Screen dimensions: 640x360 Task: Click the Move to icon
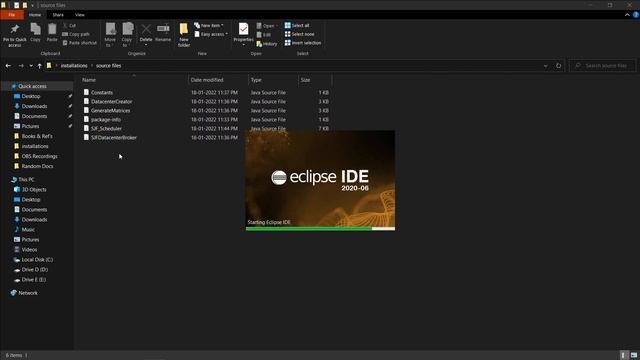(x=110, y=29)
